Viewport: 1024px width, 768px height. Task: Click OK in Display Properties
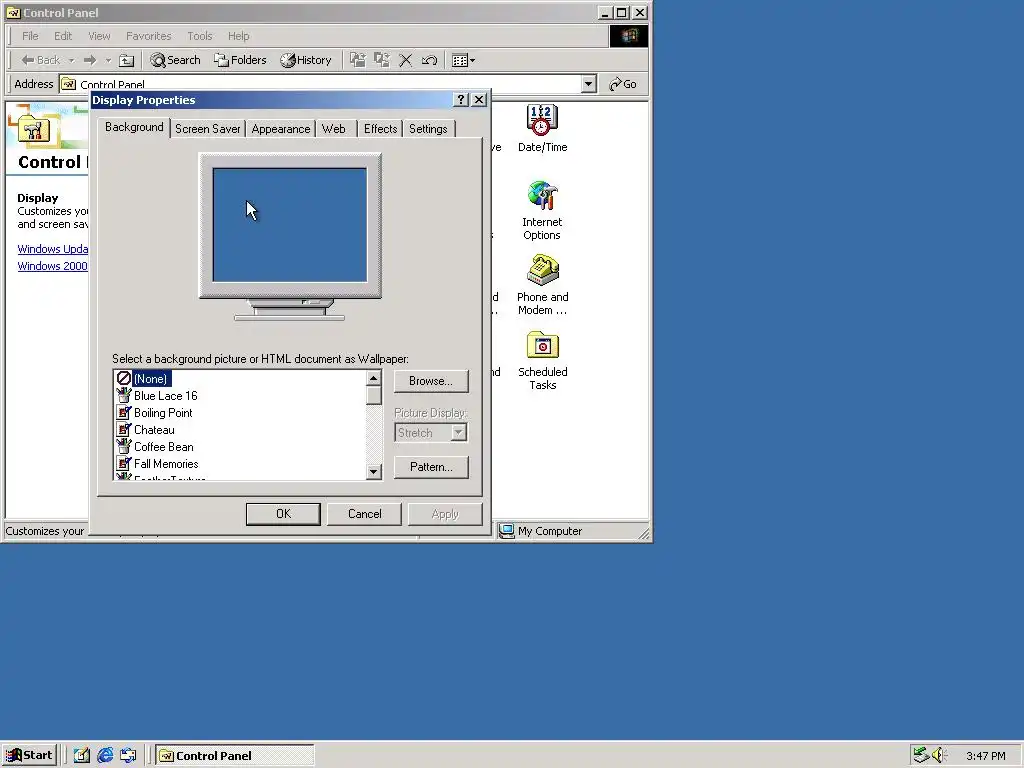(x=283, y=514)
